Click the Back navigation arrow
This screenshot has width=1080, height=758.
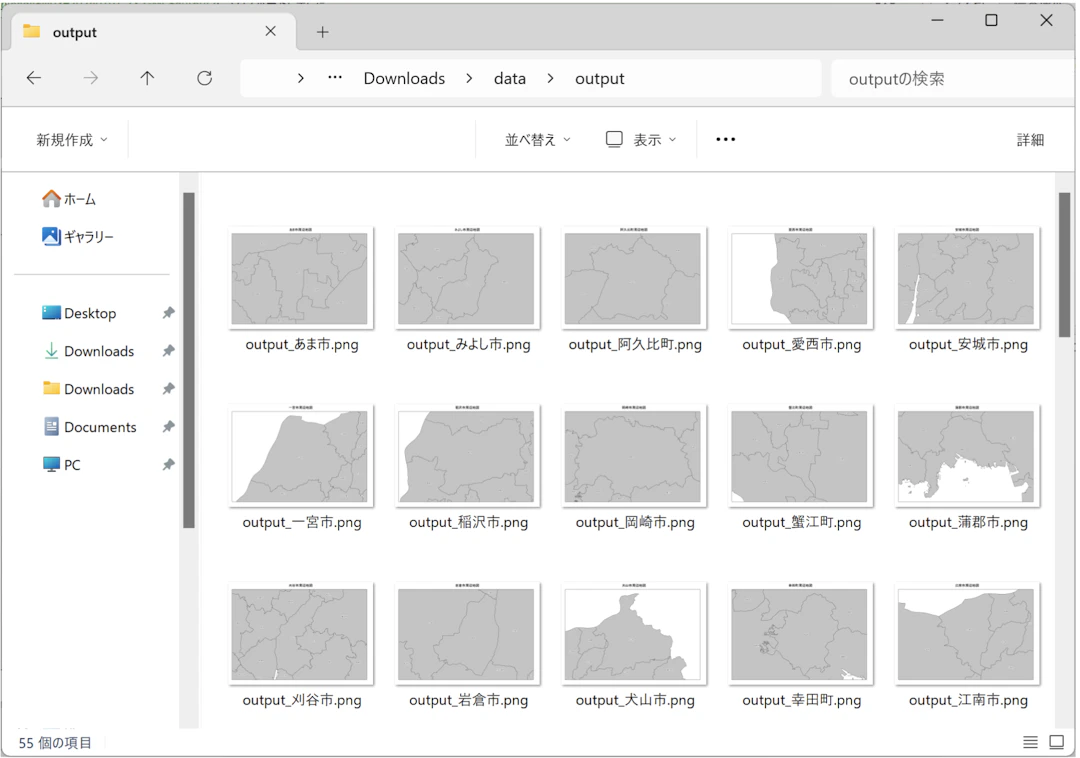coord(34,78)
